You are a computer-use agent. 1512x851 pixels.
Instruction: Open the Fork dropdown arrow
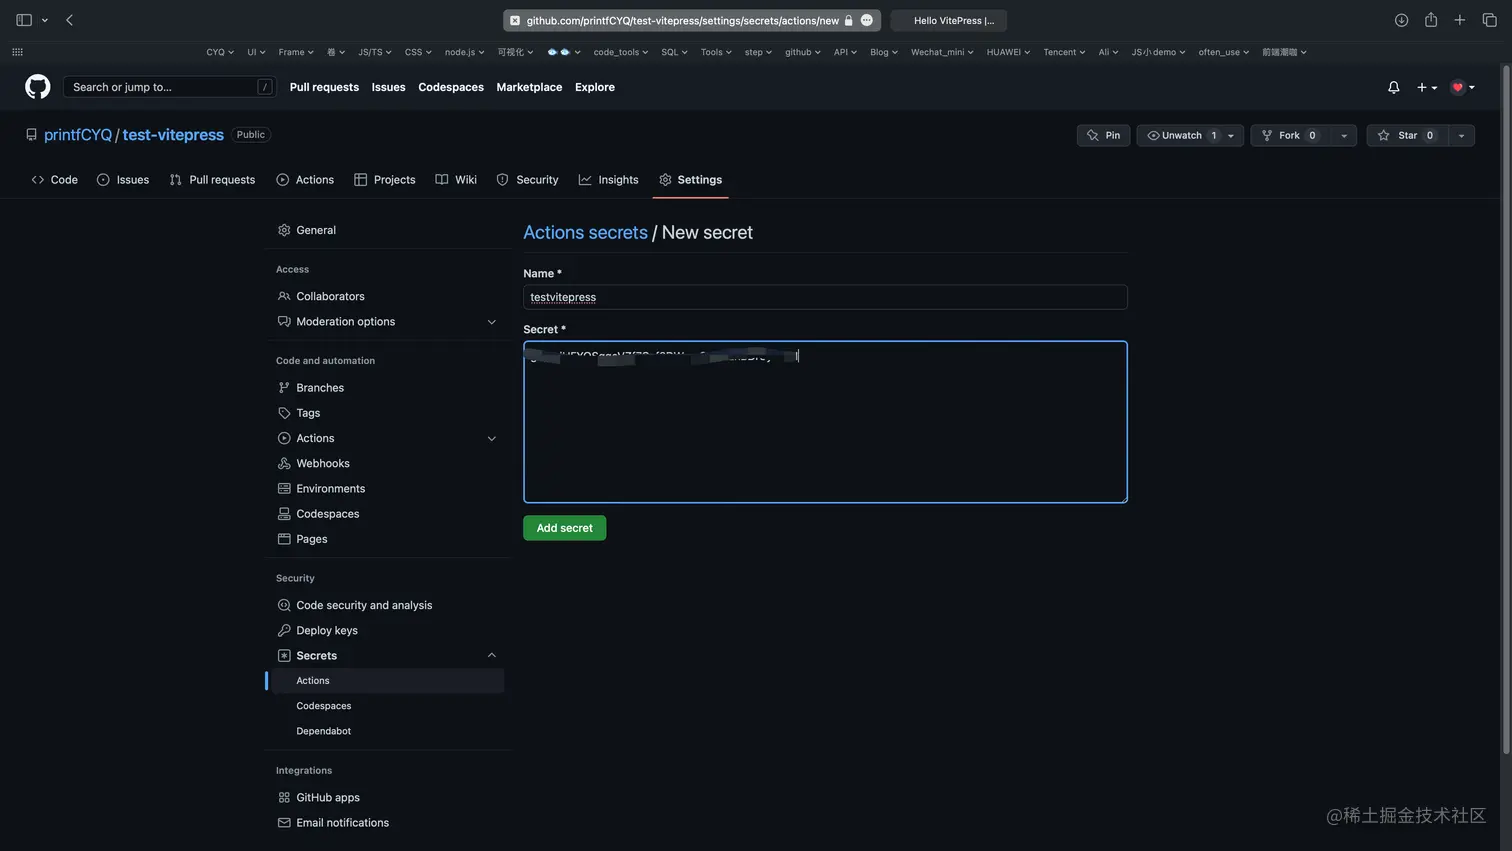[1344, 135]
